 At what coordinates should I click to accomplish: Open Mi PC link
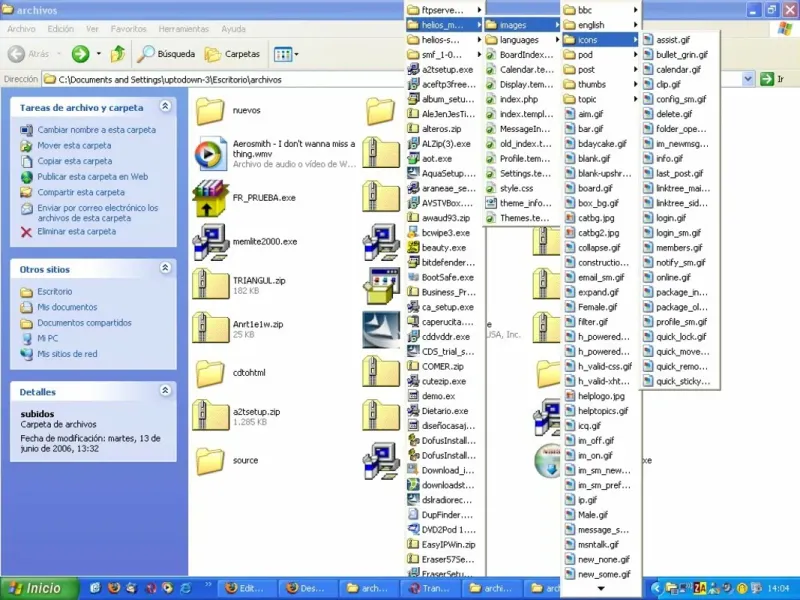point(47,338)
